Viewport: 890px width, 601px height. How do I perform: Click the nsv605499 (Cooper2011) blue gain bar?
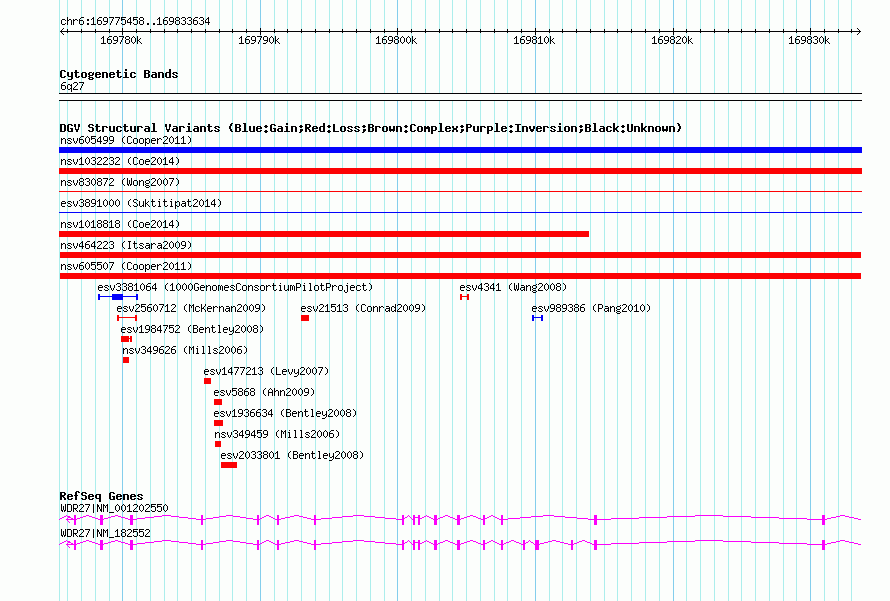[460, 150]
